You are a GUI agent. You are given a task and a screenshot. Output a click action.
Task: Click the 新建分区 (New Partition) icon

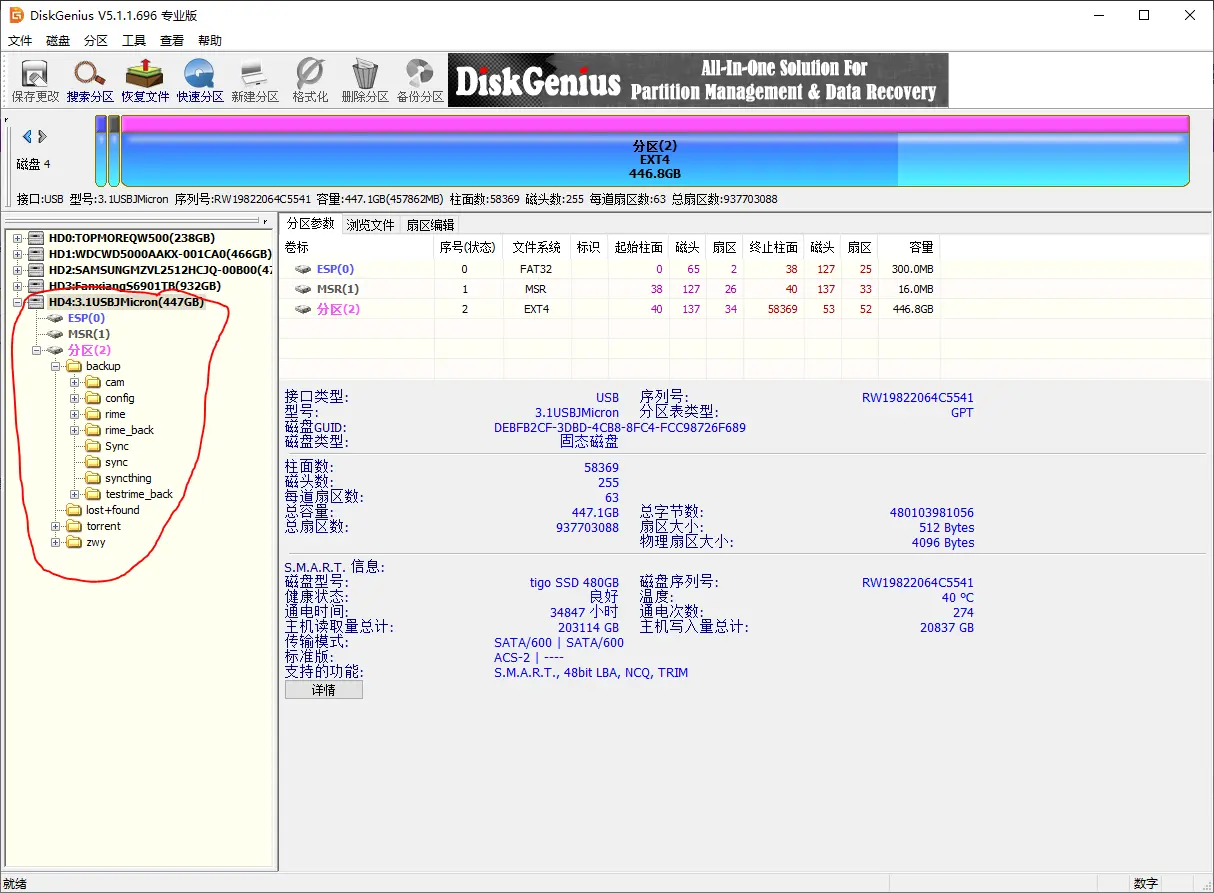[x=254, y=80]
